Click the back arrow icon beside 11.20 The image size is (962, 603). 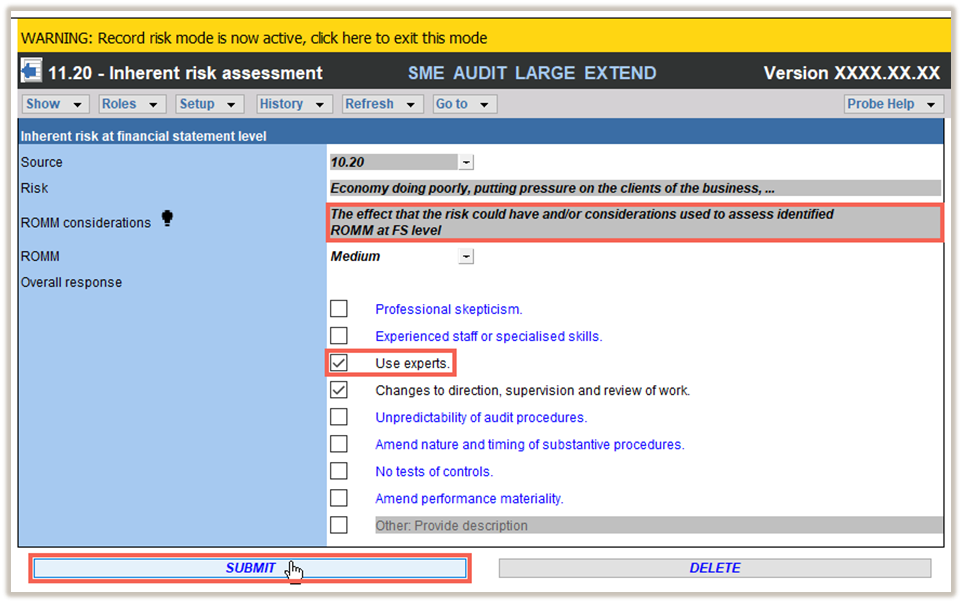coord(31,71)
